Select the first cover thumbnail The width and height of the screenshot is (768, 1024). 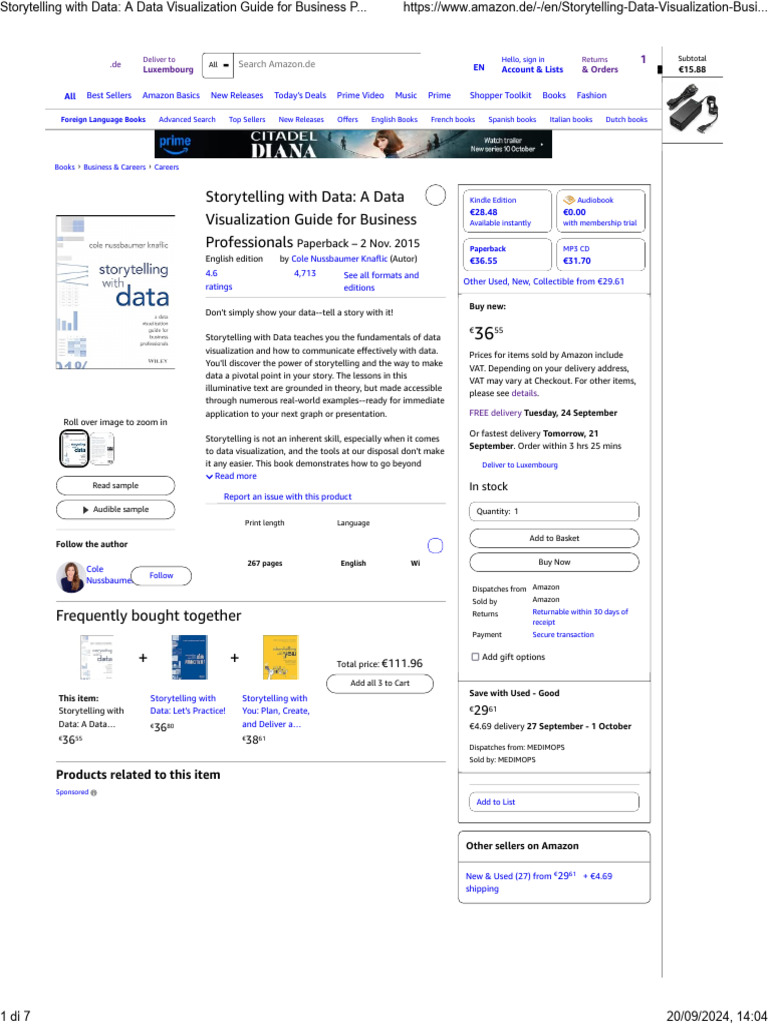point(74,449)
